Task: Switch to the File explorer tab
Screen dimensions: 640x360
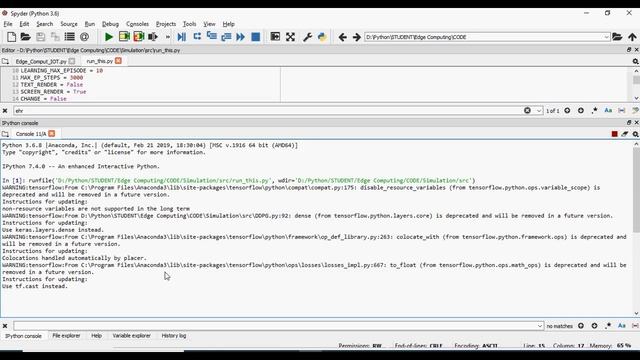Action: pyautogui.click(x=66, y=336)
